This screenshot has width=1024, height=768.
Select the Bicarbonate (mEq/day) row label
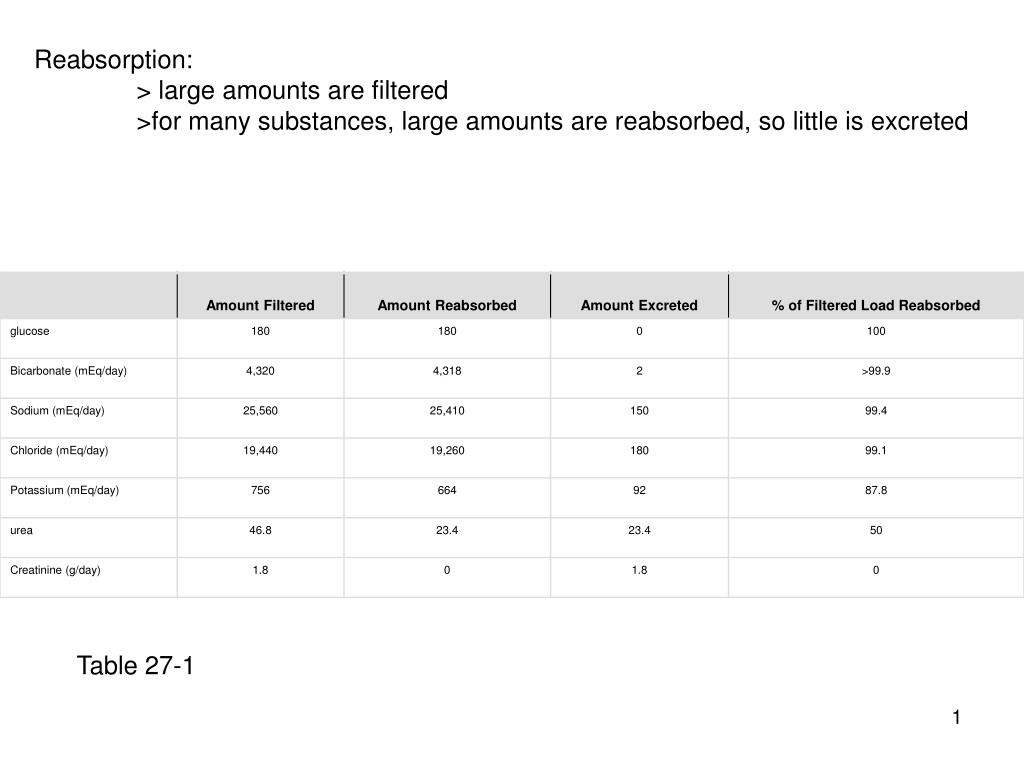tap(68, 371)
